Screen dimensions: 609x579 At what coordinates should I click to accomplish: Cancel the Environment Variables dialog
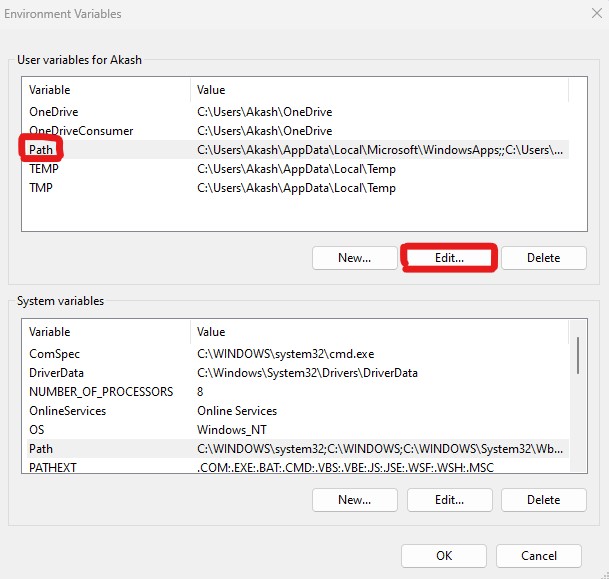pos(539,556)
